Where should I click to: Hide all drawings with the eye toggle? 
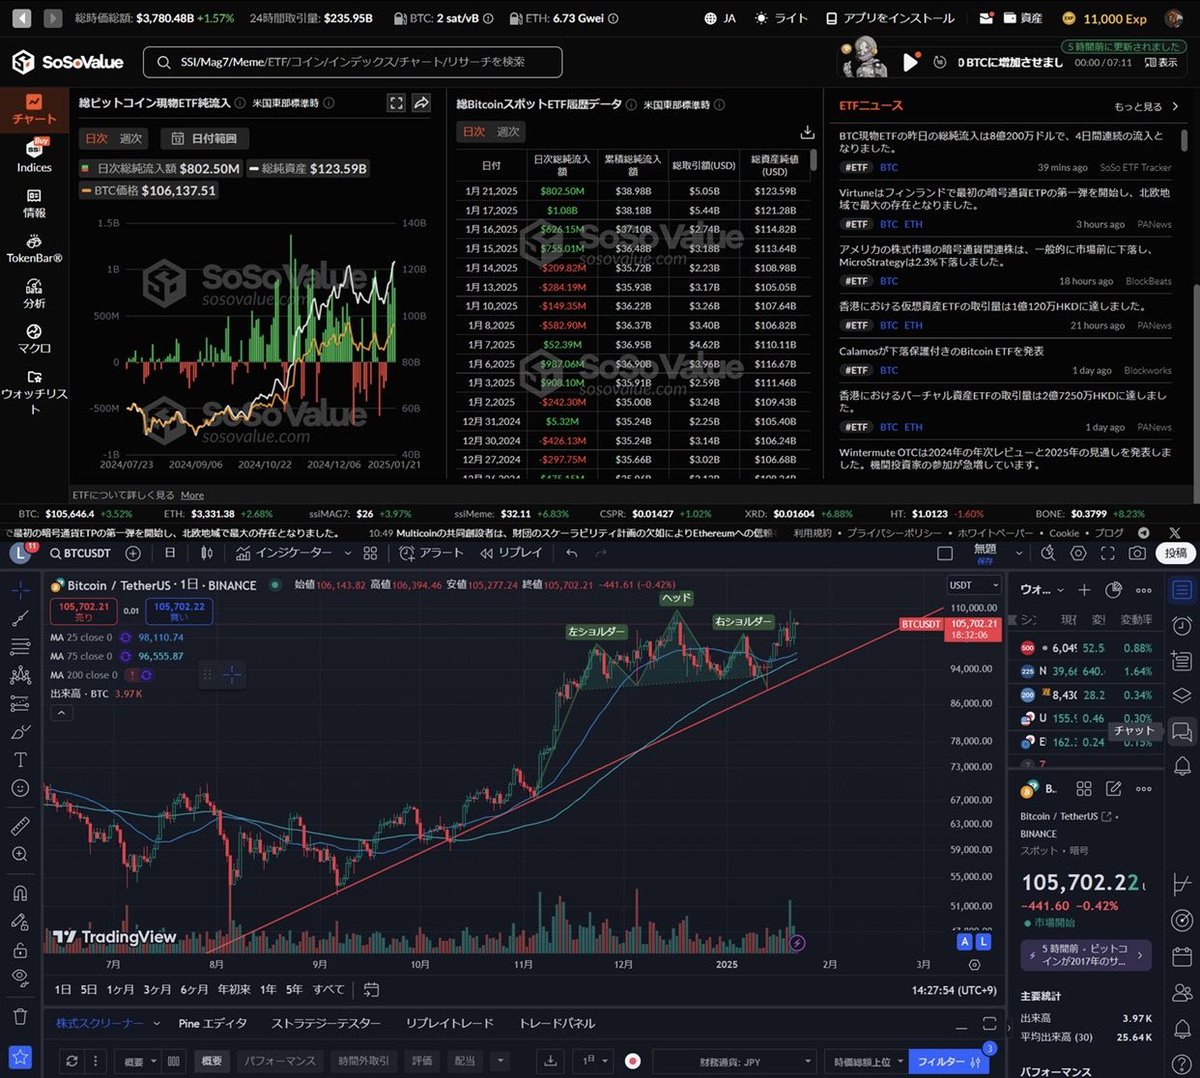(x=20, y=973)
